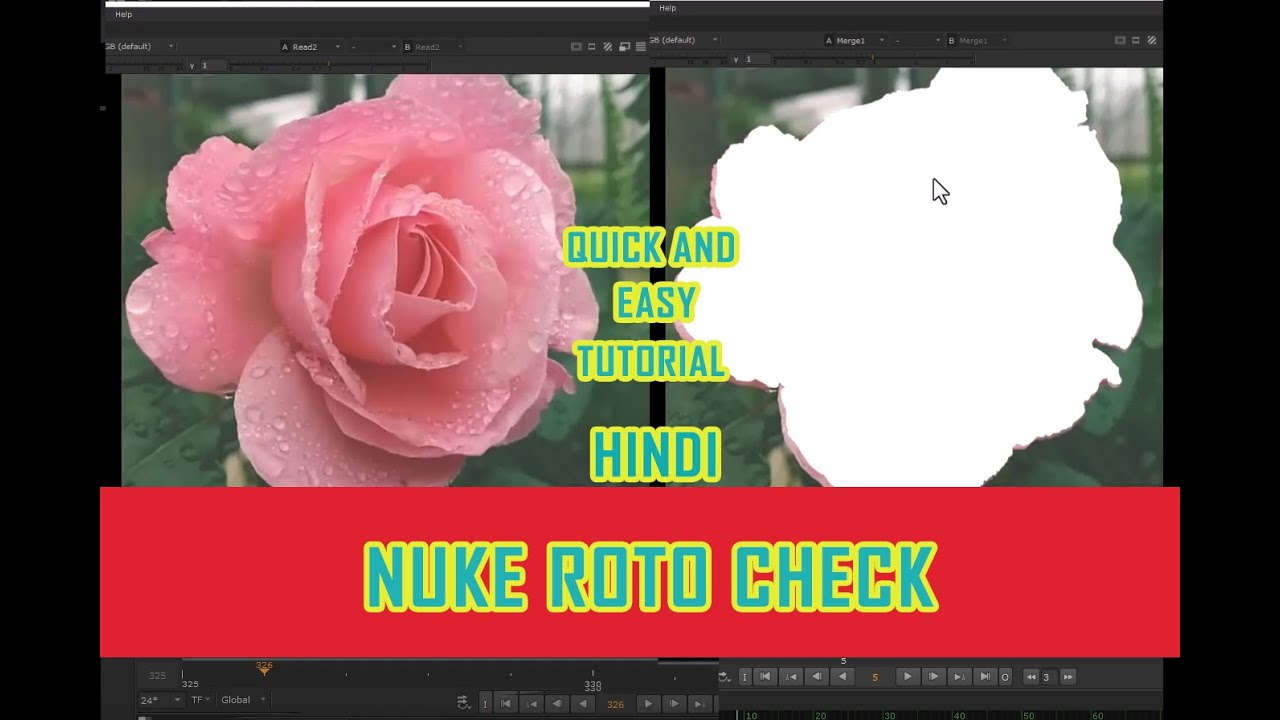Adjust the gamma slider in the left viewer
This screenshot has height=720, width=1280.
(x=330, y=65)
